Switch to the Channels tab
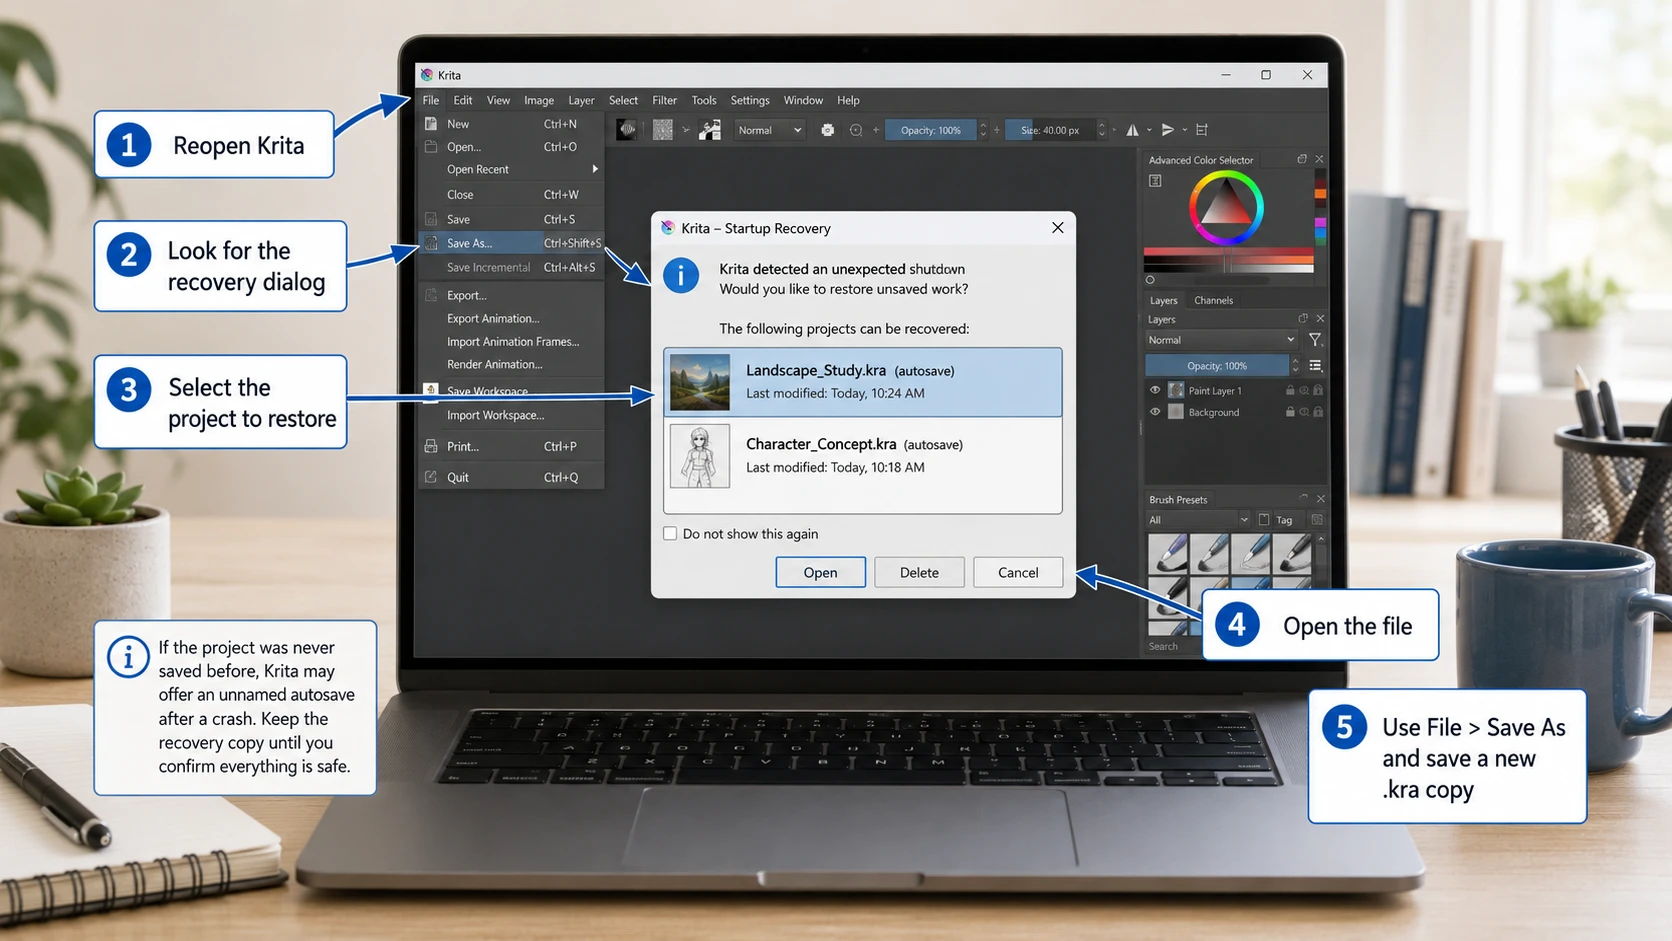 [x=1214, y=300]
